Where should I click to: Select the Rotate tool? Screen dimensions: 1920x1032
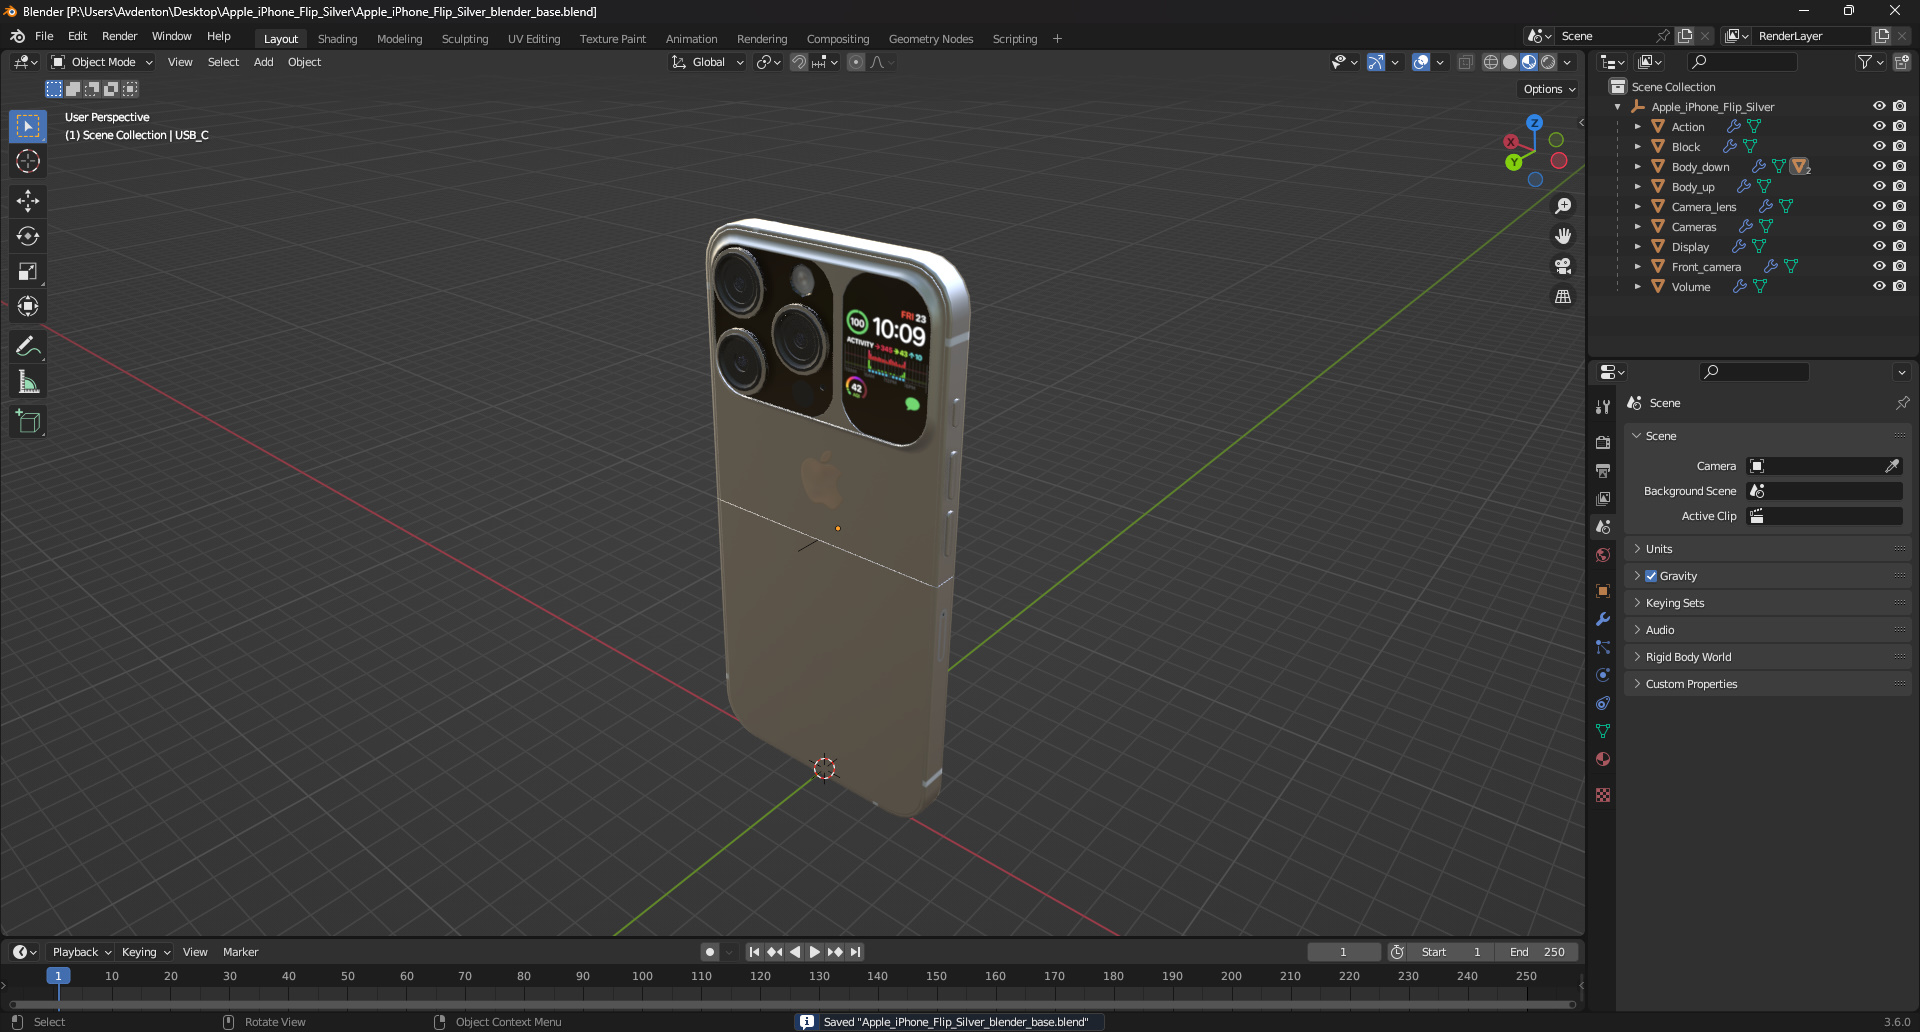[28, 236]
